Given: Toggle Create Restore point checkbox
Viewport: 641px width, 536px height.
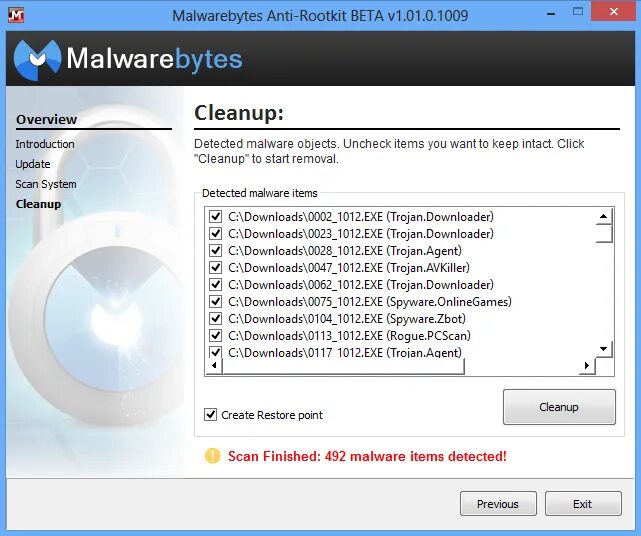Looking at the screenshot, I should 211,415.
